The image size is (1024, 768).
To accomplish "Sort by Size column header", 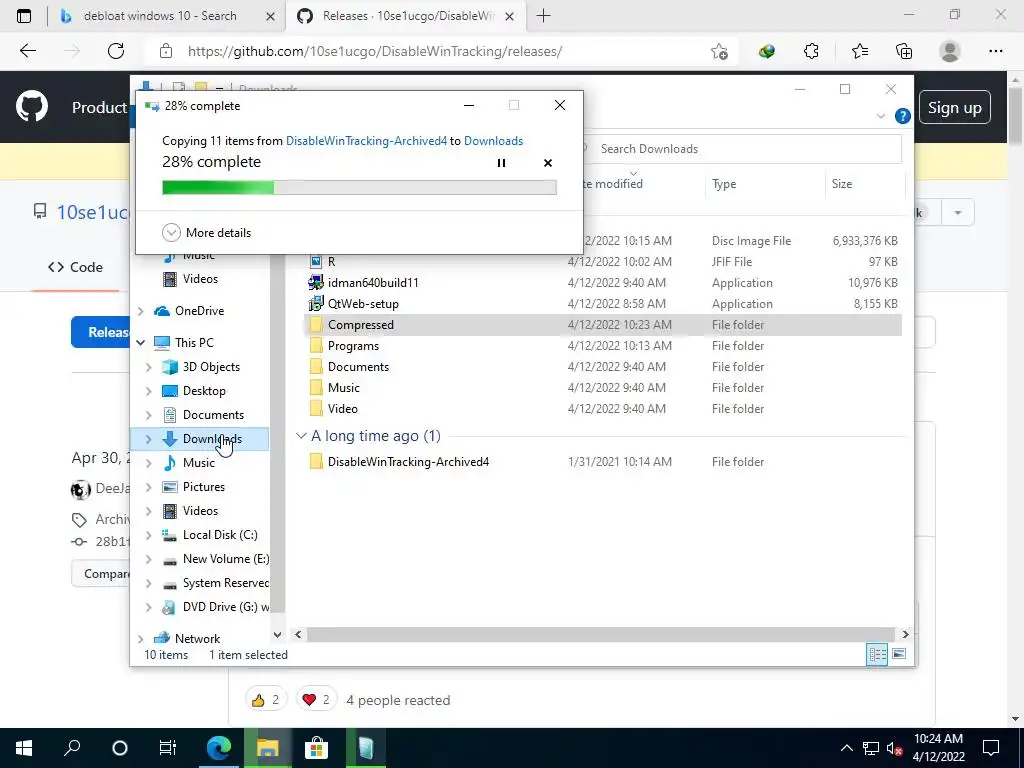I will (842, 184).
